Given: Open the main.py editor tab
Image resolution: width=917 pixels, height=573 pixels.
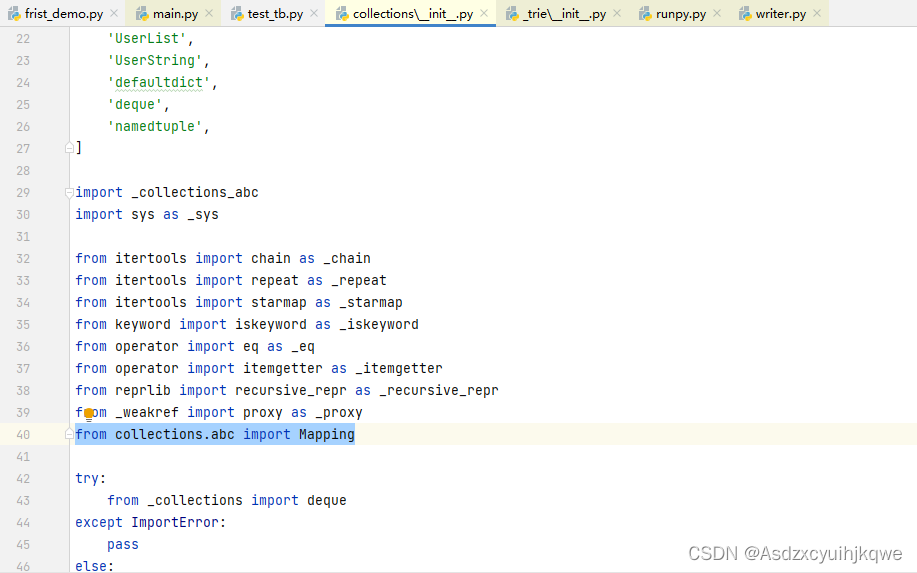Looking at the screenshot, I should pyautogui.click(x=175, y=14).
